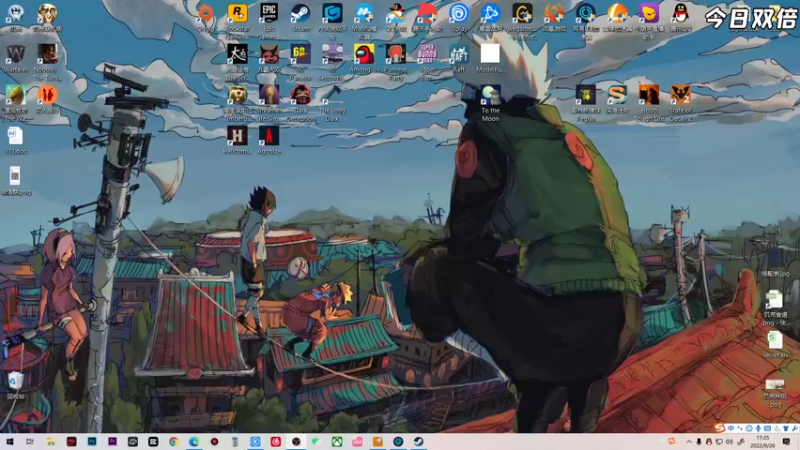Open the Super Bunny Man shortcut
Image resolution: width=800 pixels, height=450 pixels.
(427, 54)
